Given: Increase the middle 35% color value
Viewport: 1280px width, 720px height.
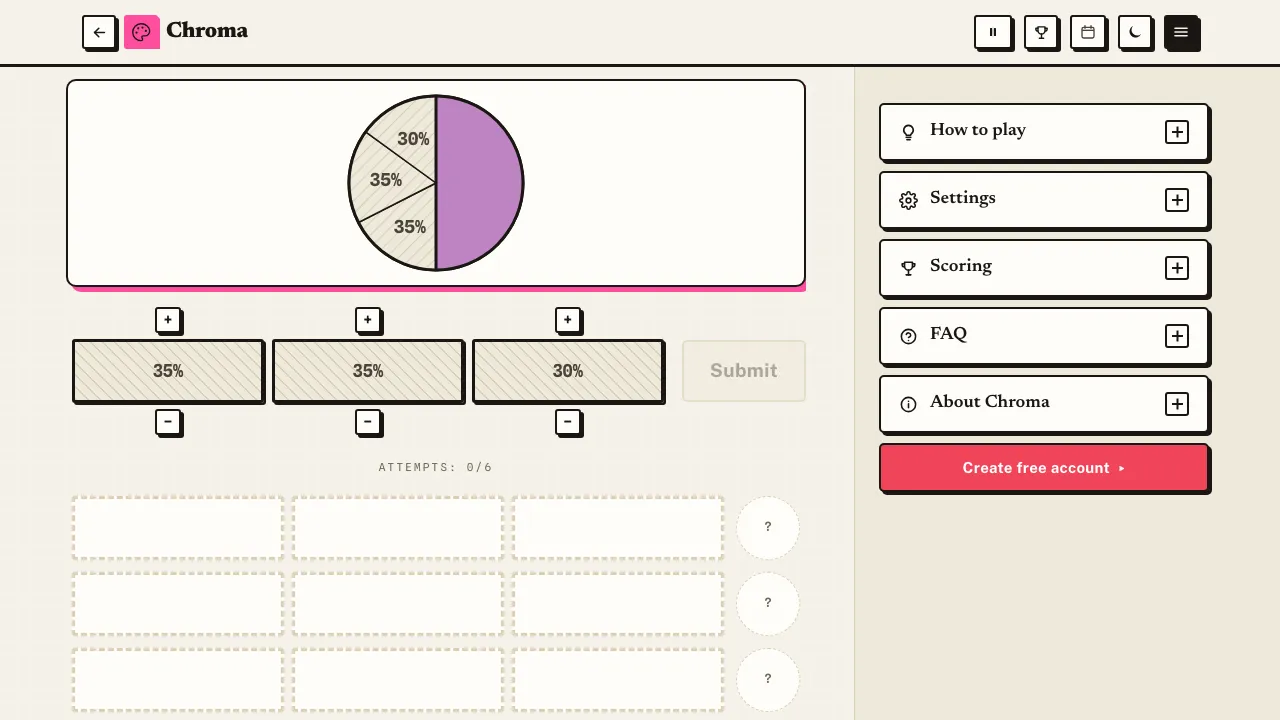Looking at the screenshot, I should [x=368, y=320].
